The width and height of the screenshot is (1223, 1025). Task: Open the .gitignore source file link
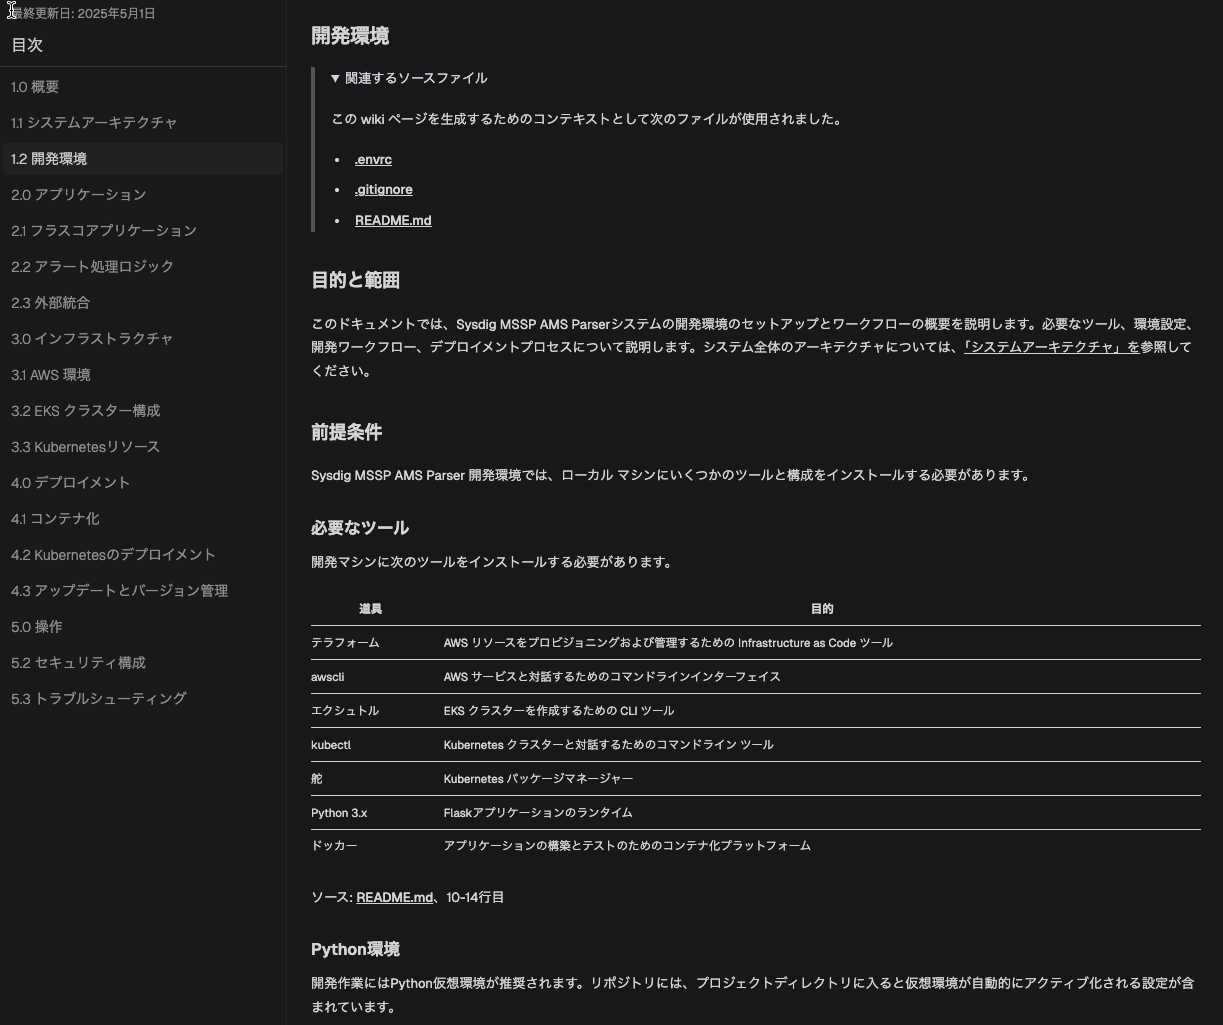[x=384, y=189]
